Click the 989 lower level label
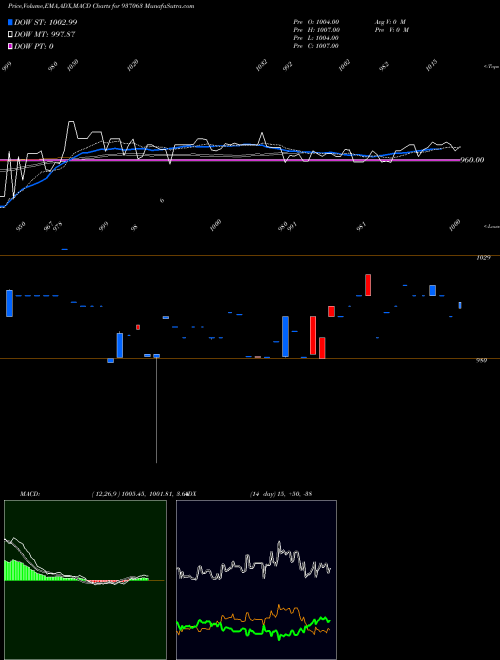Screen dimensions: 500x660 (x=481, y=361)
